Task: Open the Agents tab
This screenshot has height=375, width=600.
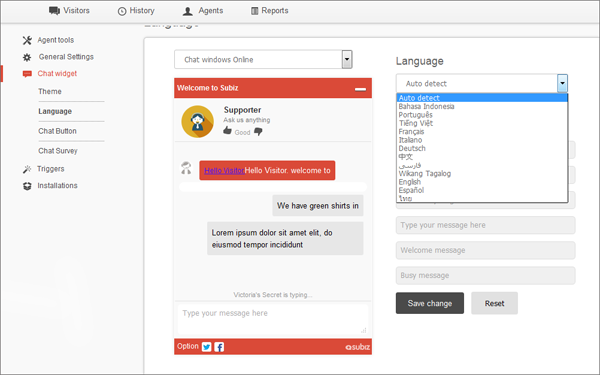Action: (x=203, y=11)
